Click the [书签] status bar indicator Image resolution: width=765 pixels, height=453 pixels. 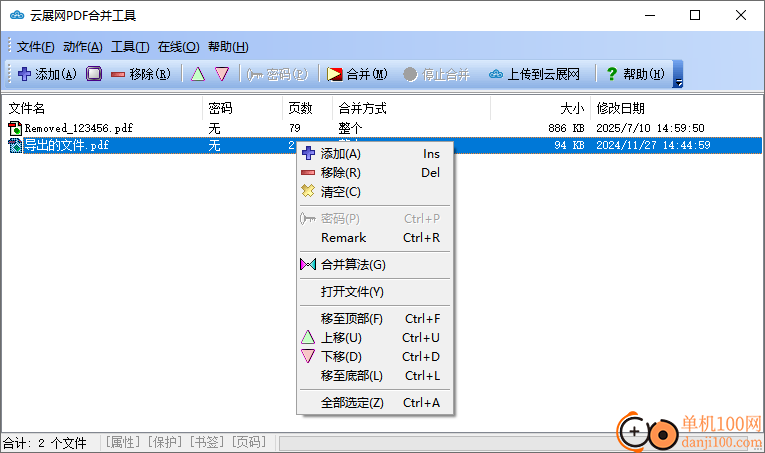pos(207,442)
